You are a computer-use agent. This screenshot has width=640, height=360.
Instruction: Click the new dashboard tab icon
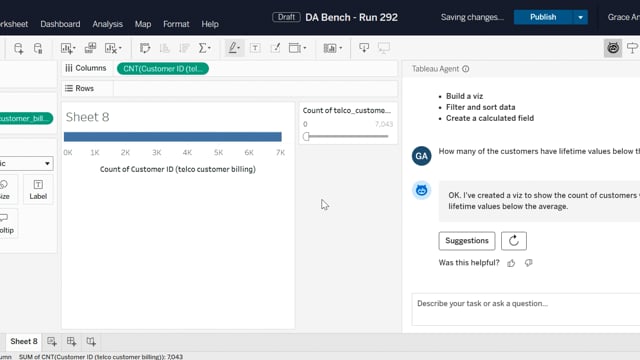pyautogui.click(x=71, y=342)
